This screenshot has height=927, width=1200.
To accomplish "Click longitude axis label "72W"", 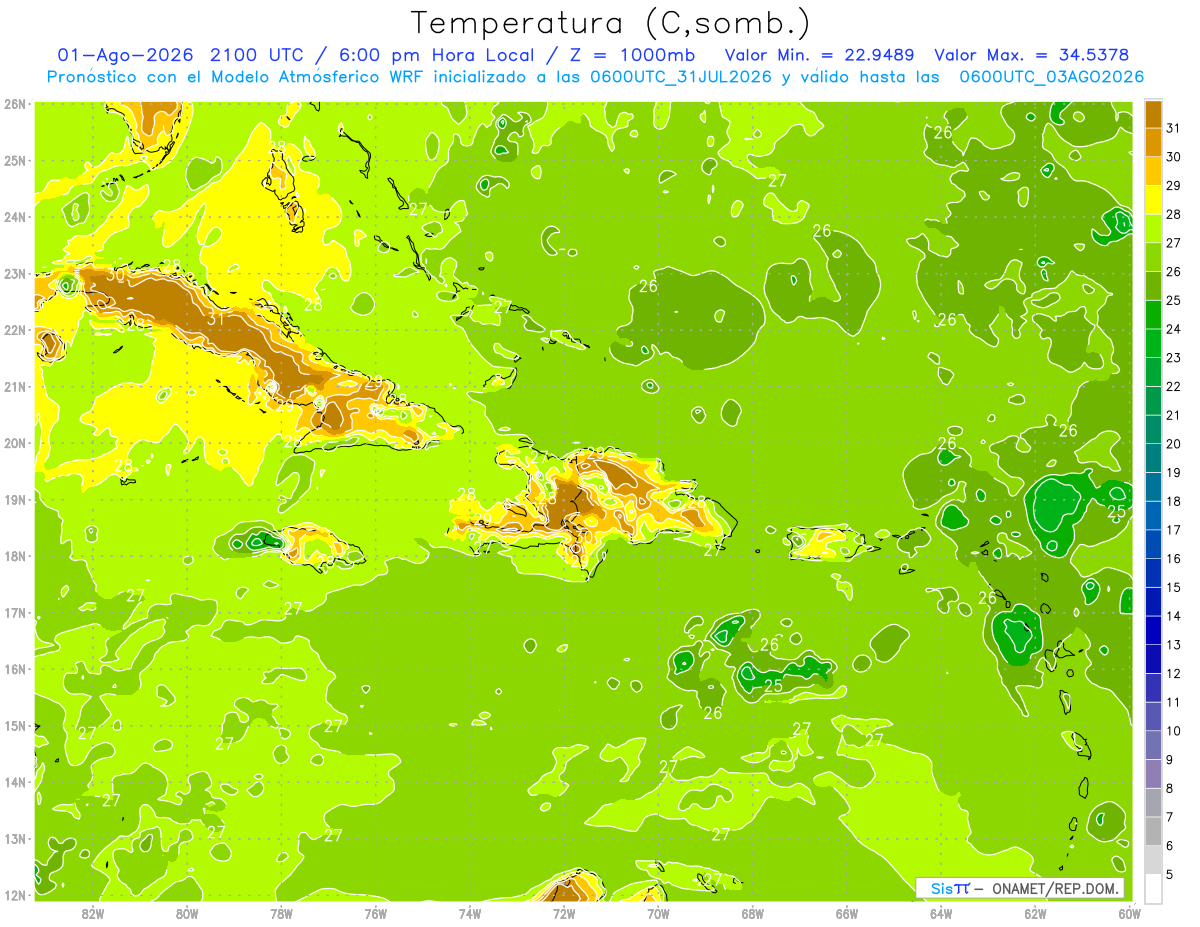I will tap(564, 912).
